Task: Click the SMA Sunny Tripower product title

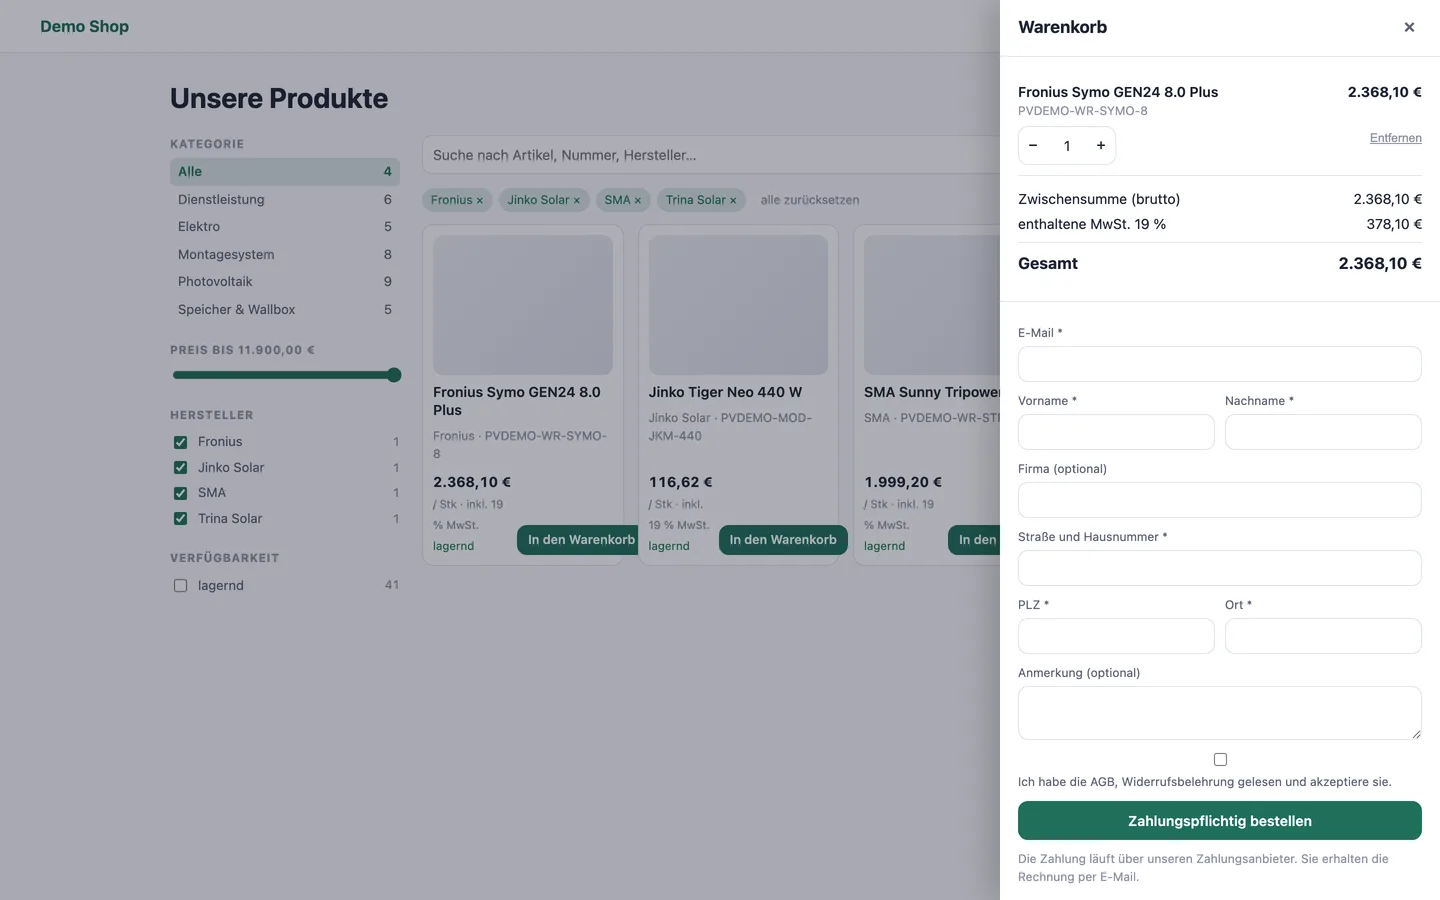Action: pyautogui.click(x=932, y=392)
